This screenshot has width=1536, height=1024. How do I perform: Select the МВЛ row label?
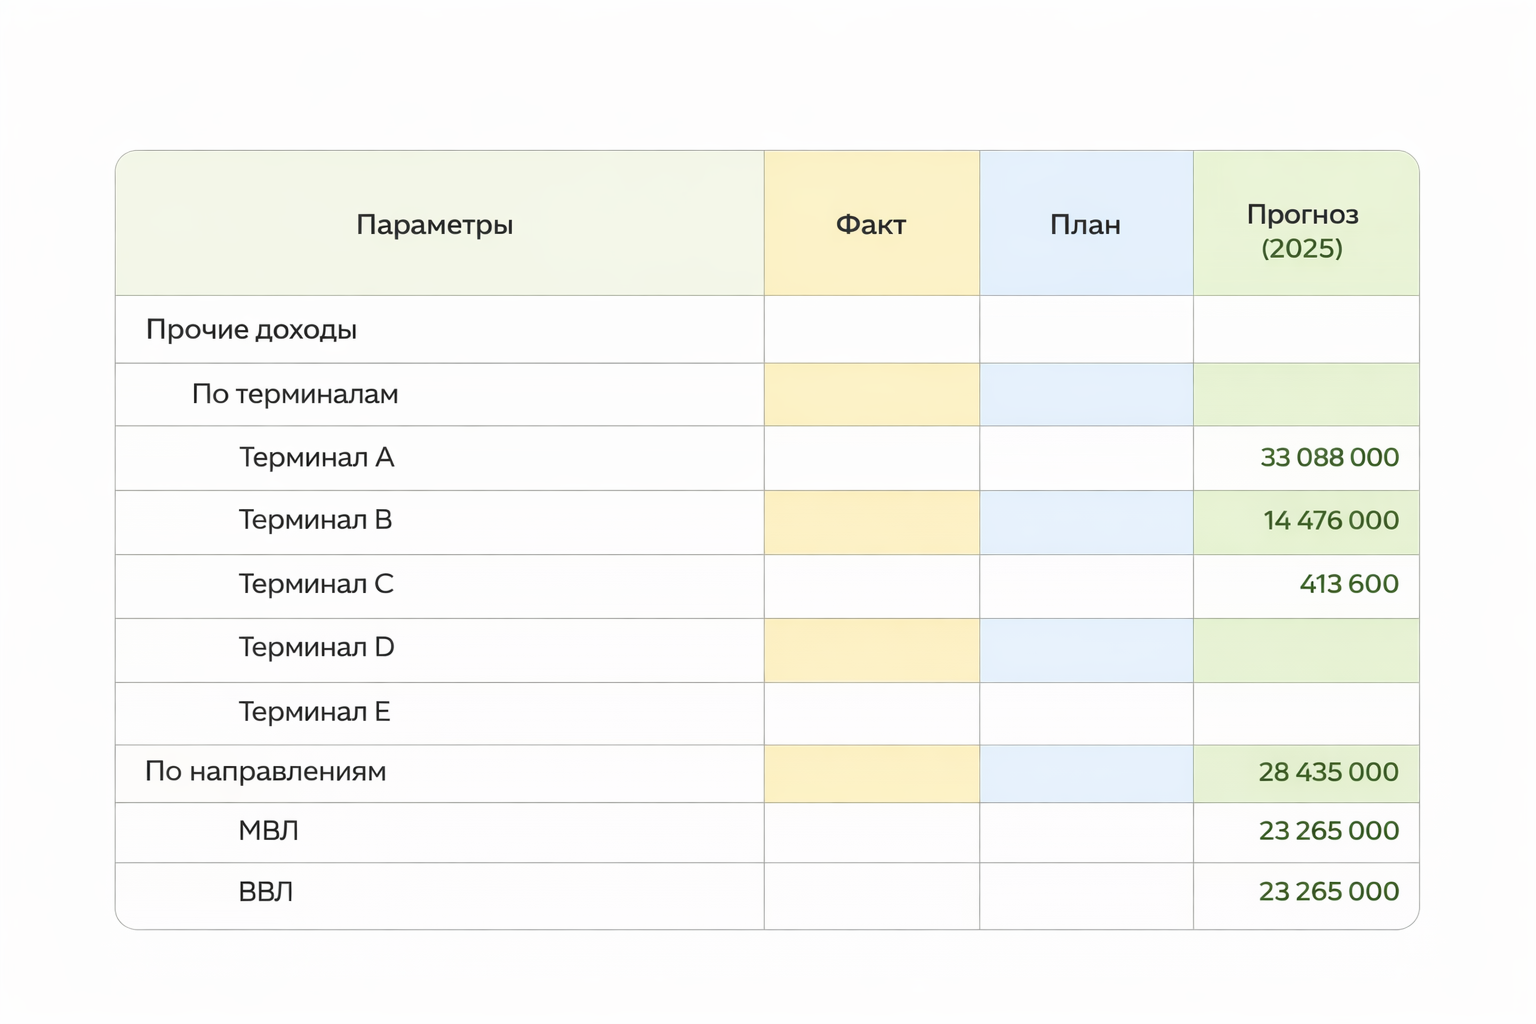(268, 831)
